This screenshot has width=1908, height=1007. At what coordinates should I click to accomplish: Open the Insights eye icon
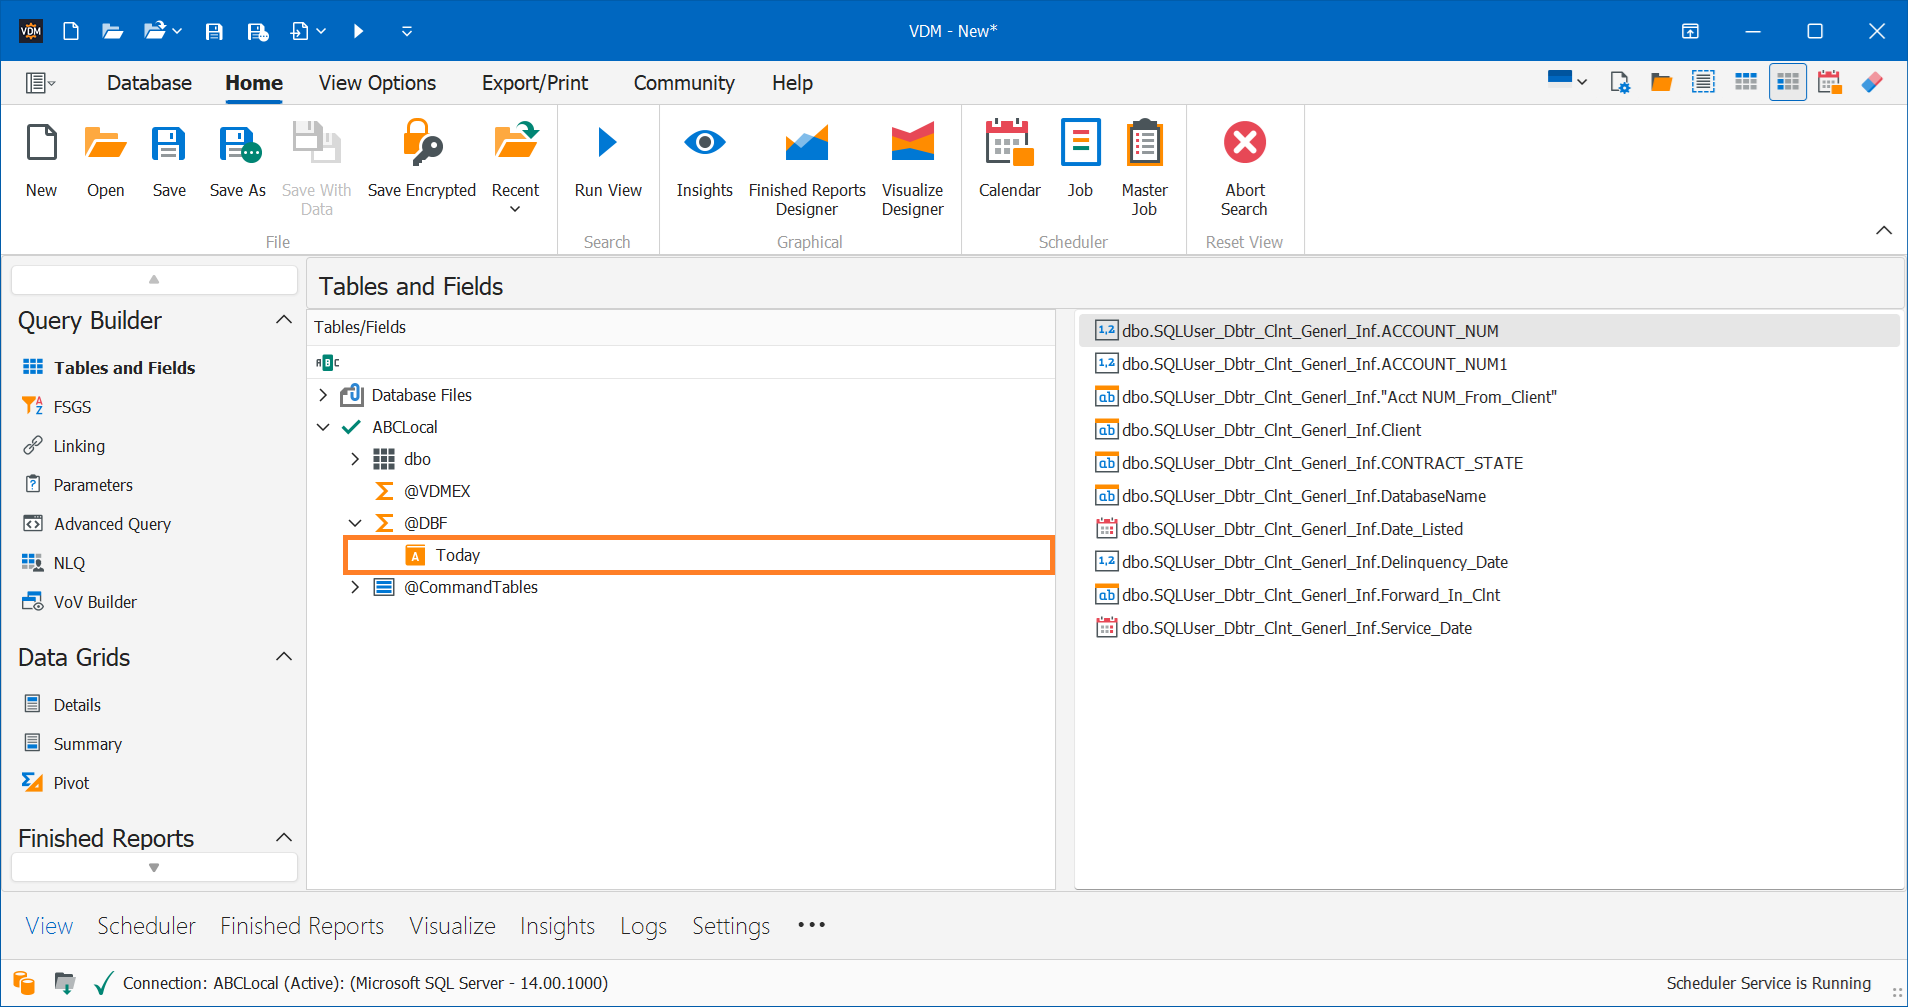pyautogui.click(x=704, y=144)
